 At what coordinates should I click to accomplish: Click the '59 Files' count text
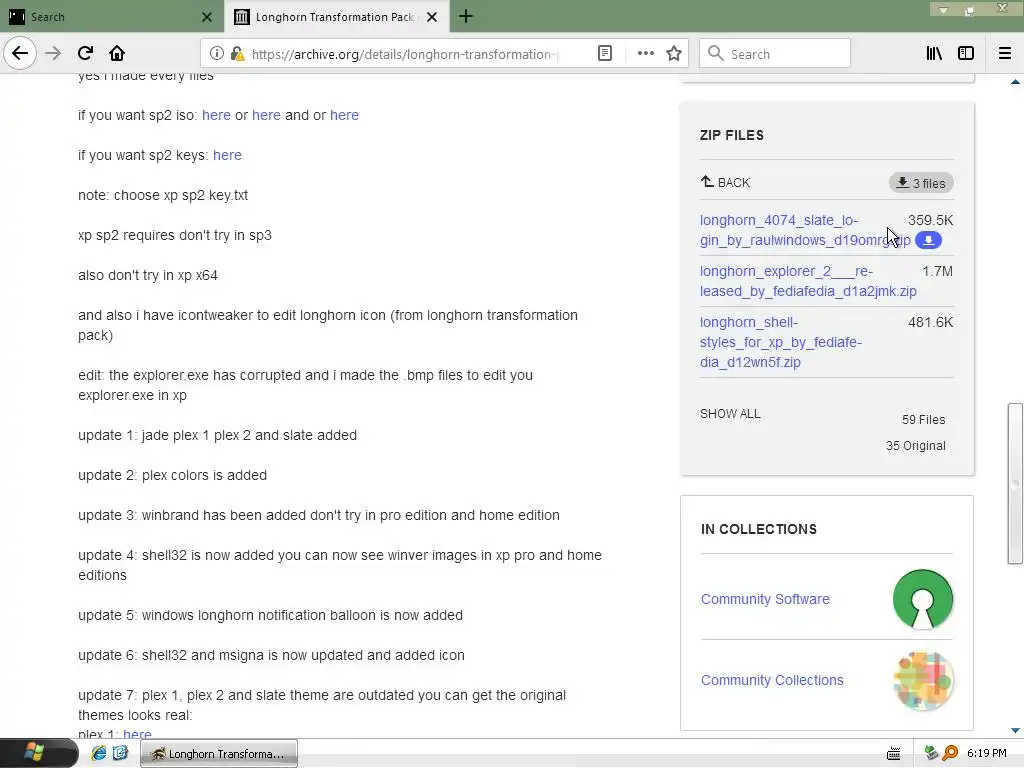(923, 419)
